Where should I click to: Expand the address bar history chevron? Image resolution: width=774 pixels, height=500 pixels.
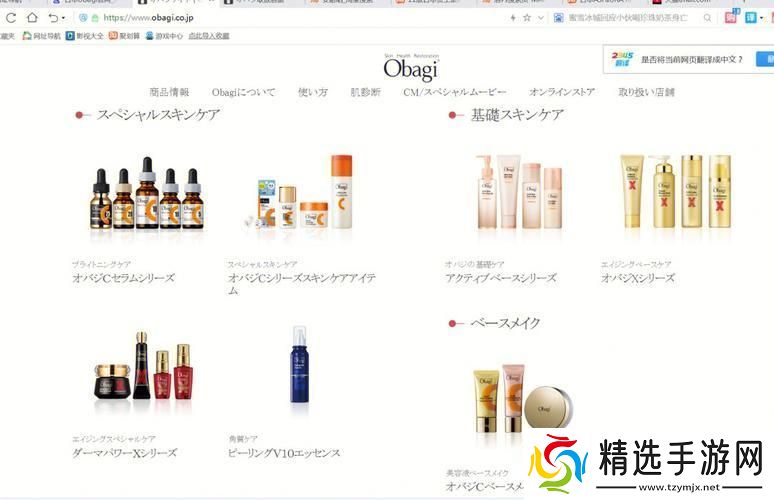[541, 18]
